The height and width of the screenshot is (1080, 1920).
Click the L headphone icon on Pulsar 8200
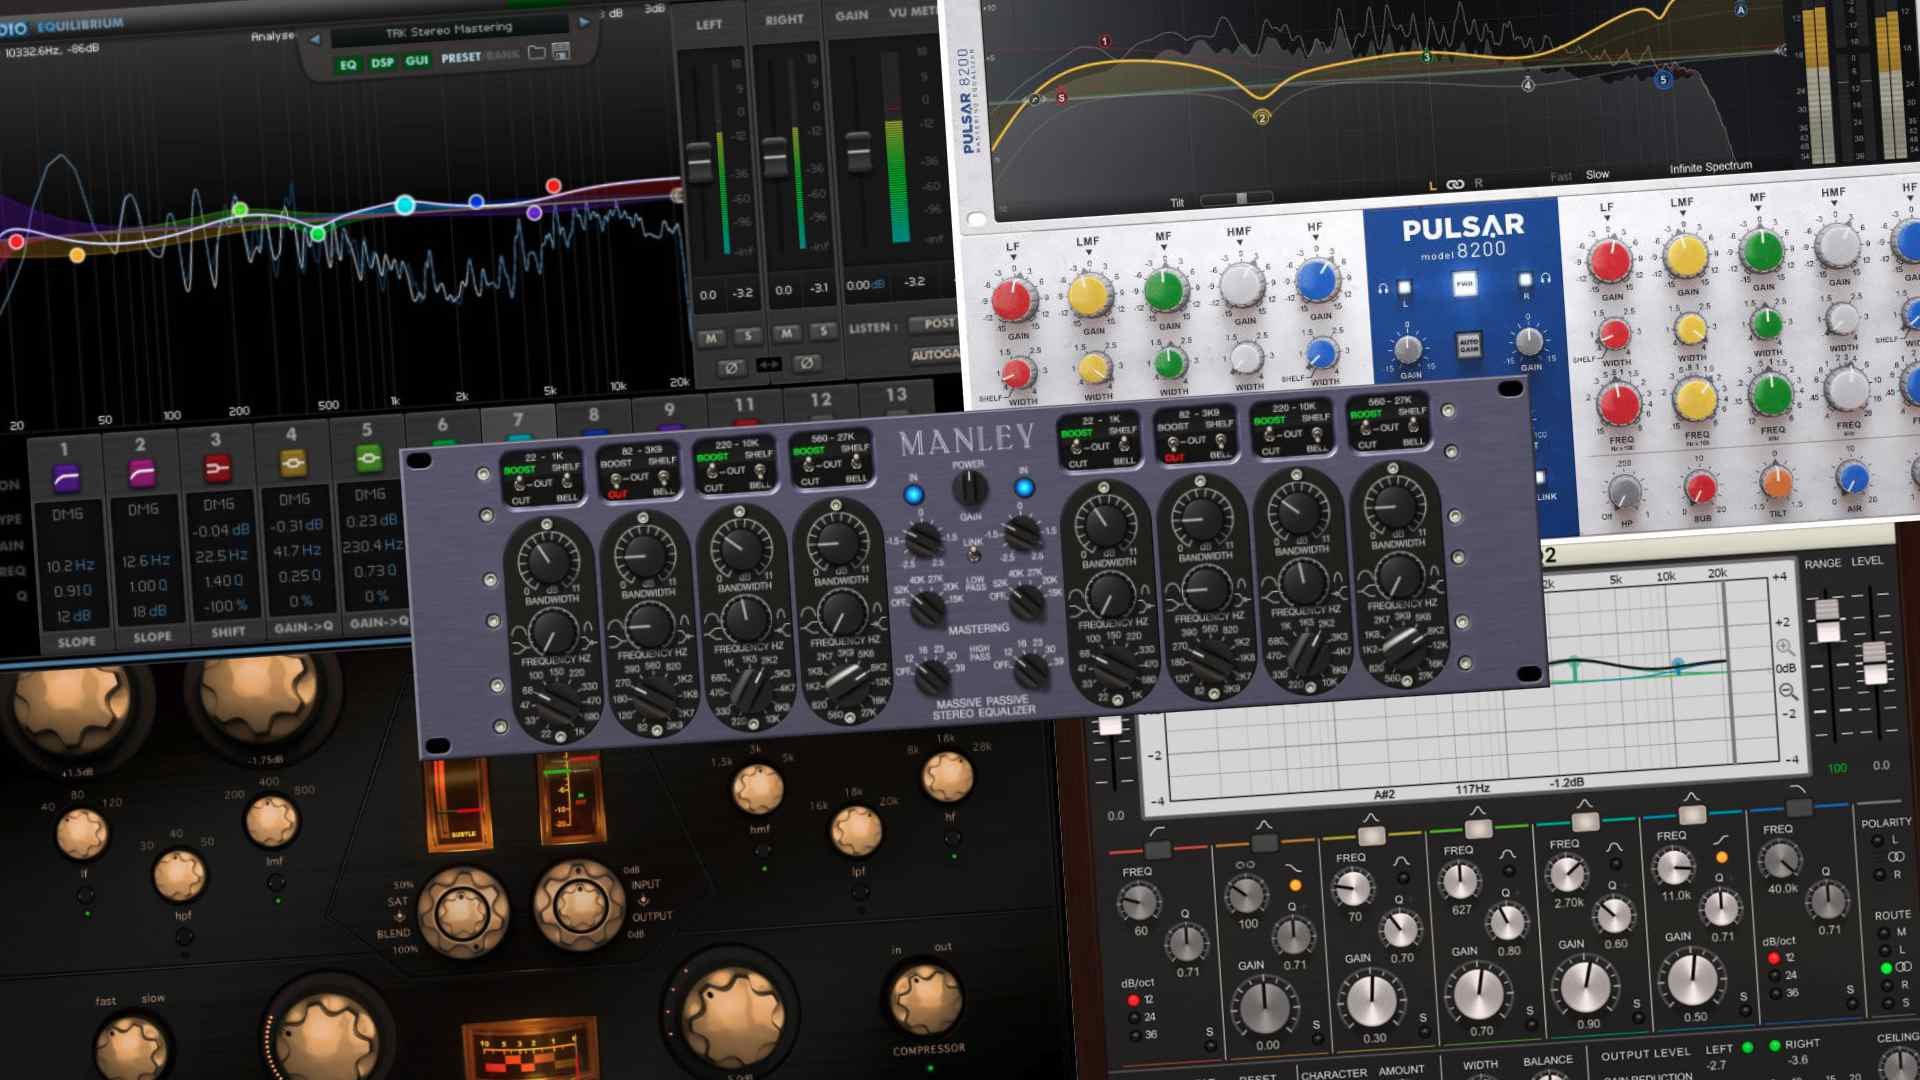[1383, 289]
